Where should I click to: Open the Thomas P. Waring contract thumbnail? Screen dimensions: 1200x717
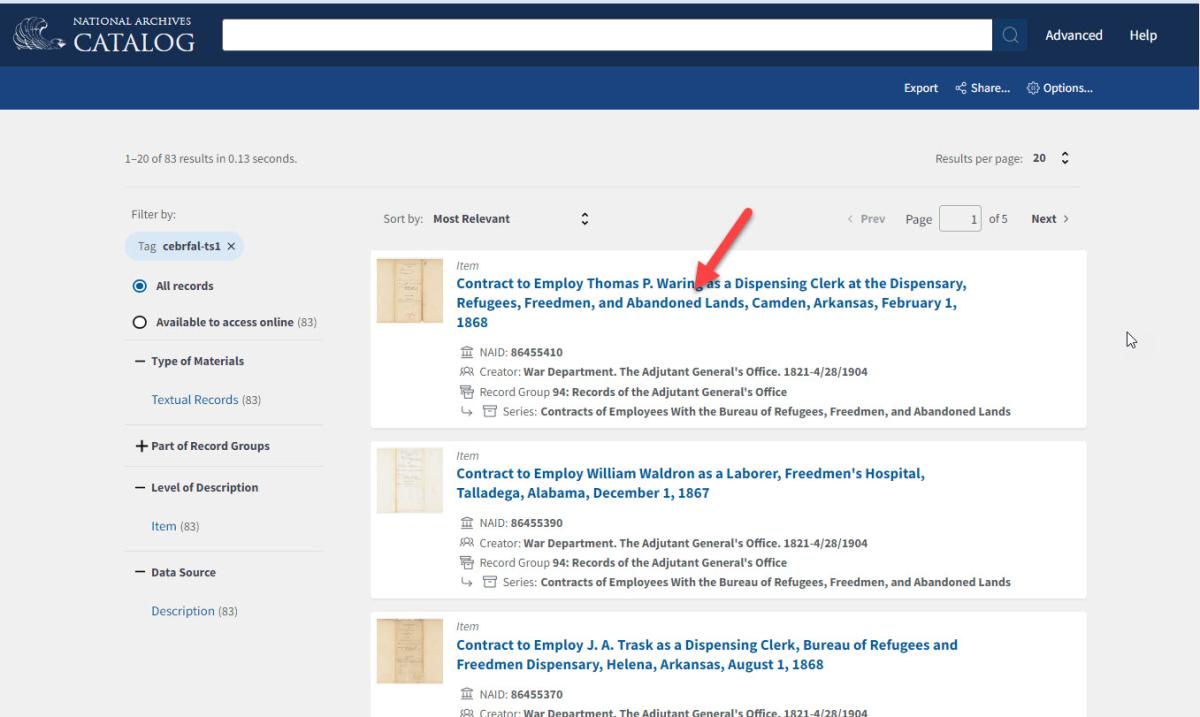point(409,291)
